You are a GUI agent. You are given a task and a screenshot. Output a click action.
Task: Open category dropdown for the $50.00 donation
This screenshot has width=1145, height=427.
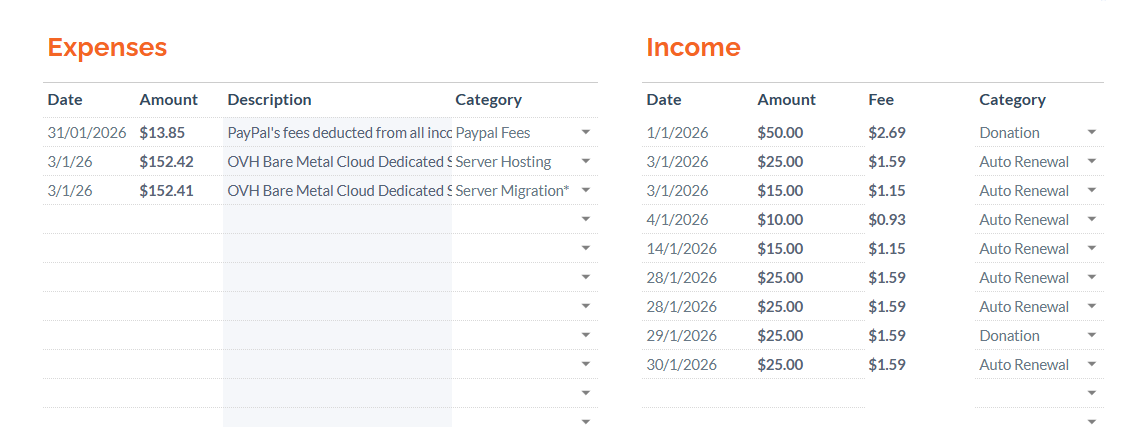[1092, 132]
